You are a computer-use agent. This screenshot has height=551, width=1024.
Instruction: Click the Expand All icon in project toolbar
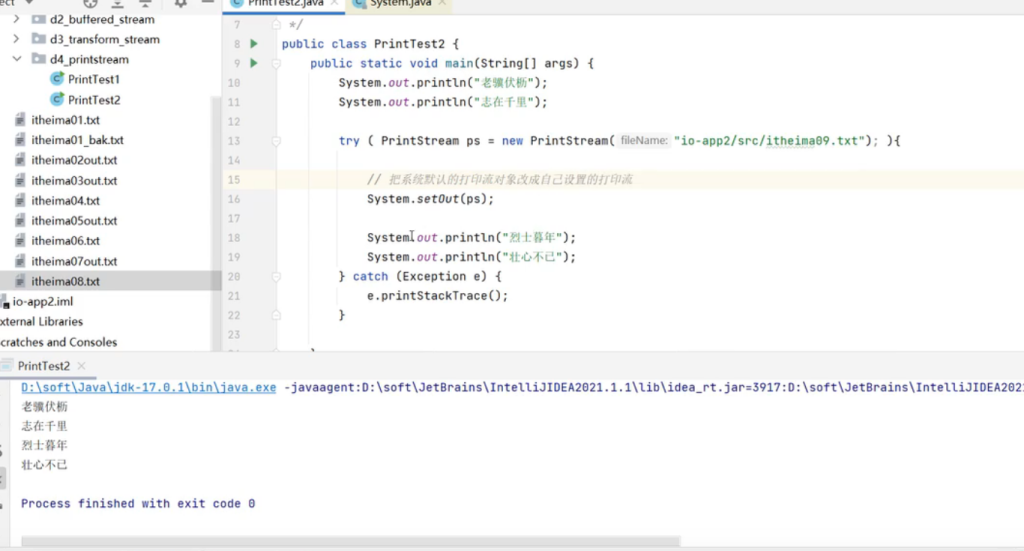[117, 3]
